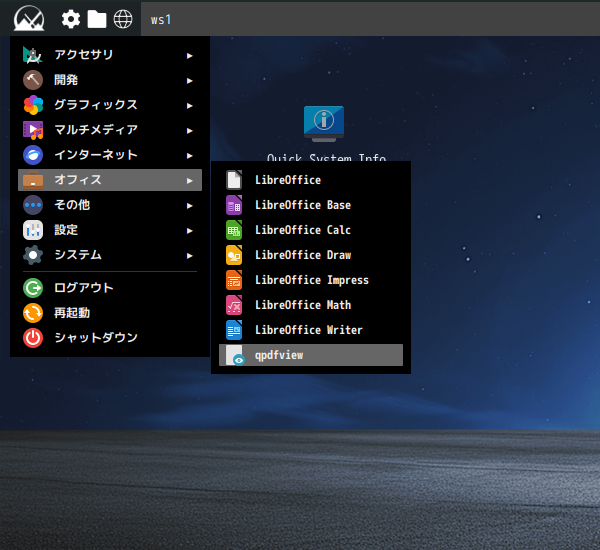Launch LibreOffice Writer
This screenshot has height=550, width=600.
310,330
